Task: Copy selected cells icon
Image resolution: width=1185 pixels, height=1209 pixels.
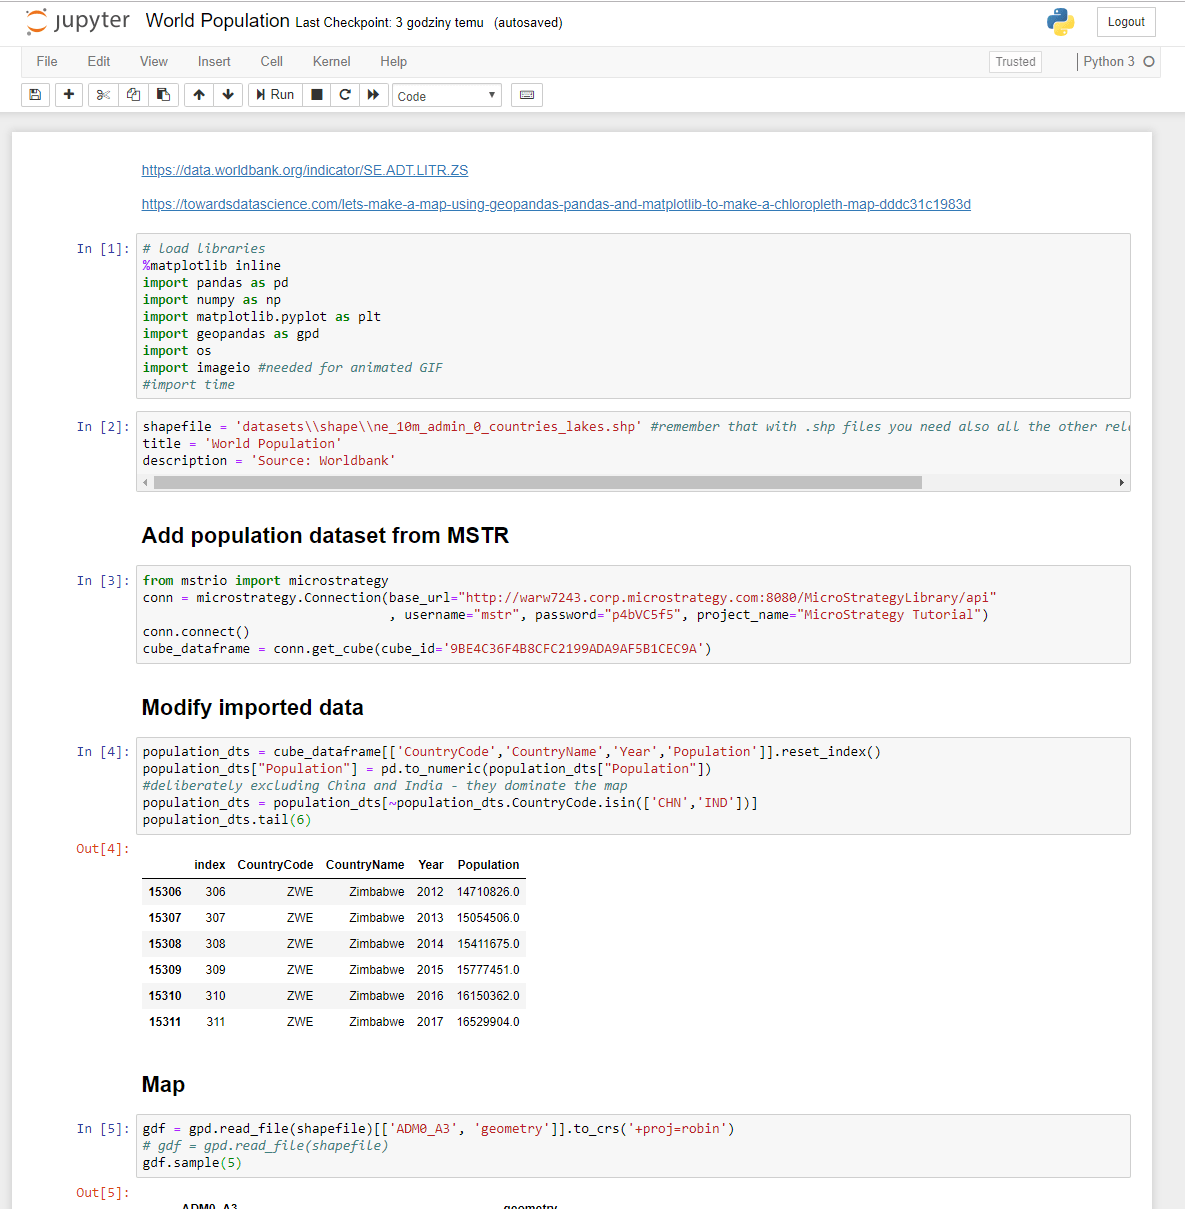Action: point(133,95)
